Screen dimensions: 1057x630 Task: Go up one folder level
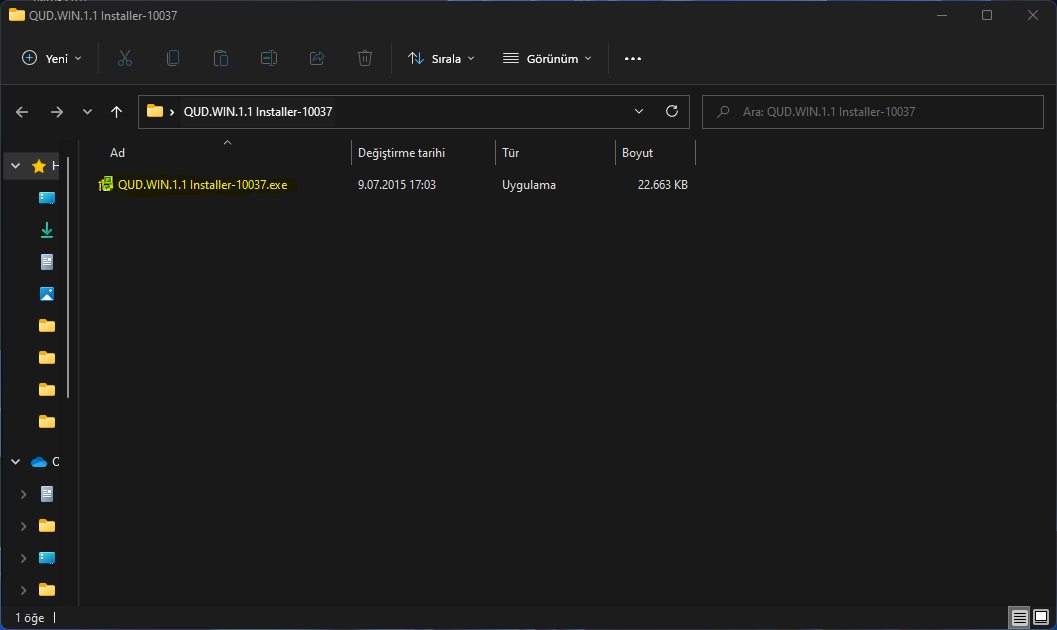pyautogui.click(x=117, y=112)
